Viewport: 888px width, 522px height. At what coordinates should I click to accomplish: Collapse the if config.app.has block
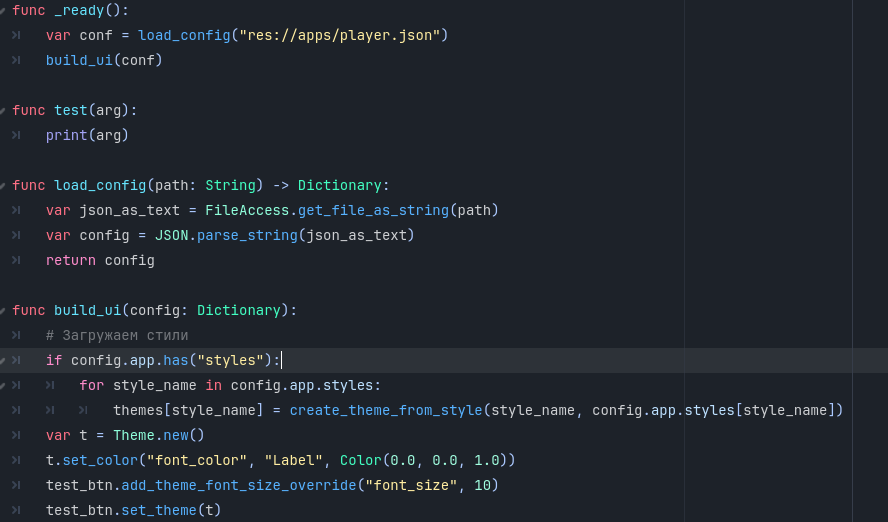click(3, 361)
